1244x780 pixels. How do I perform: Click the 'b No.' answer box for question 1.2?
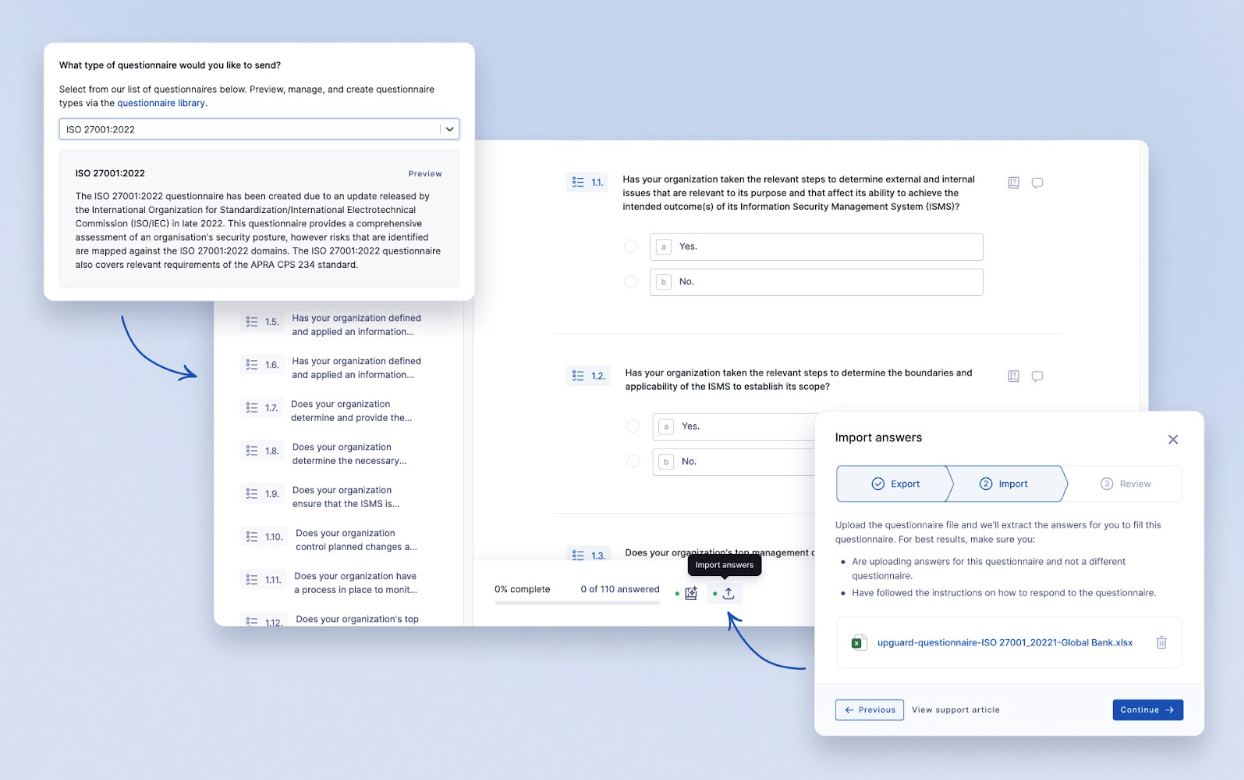point(735,462)
